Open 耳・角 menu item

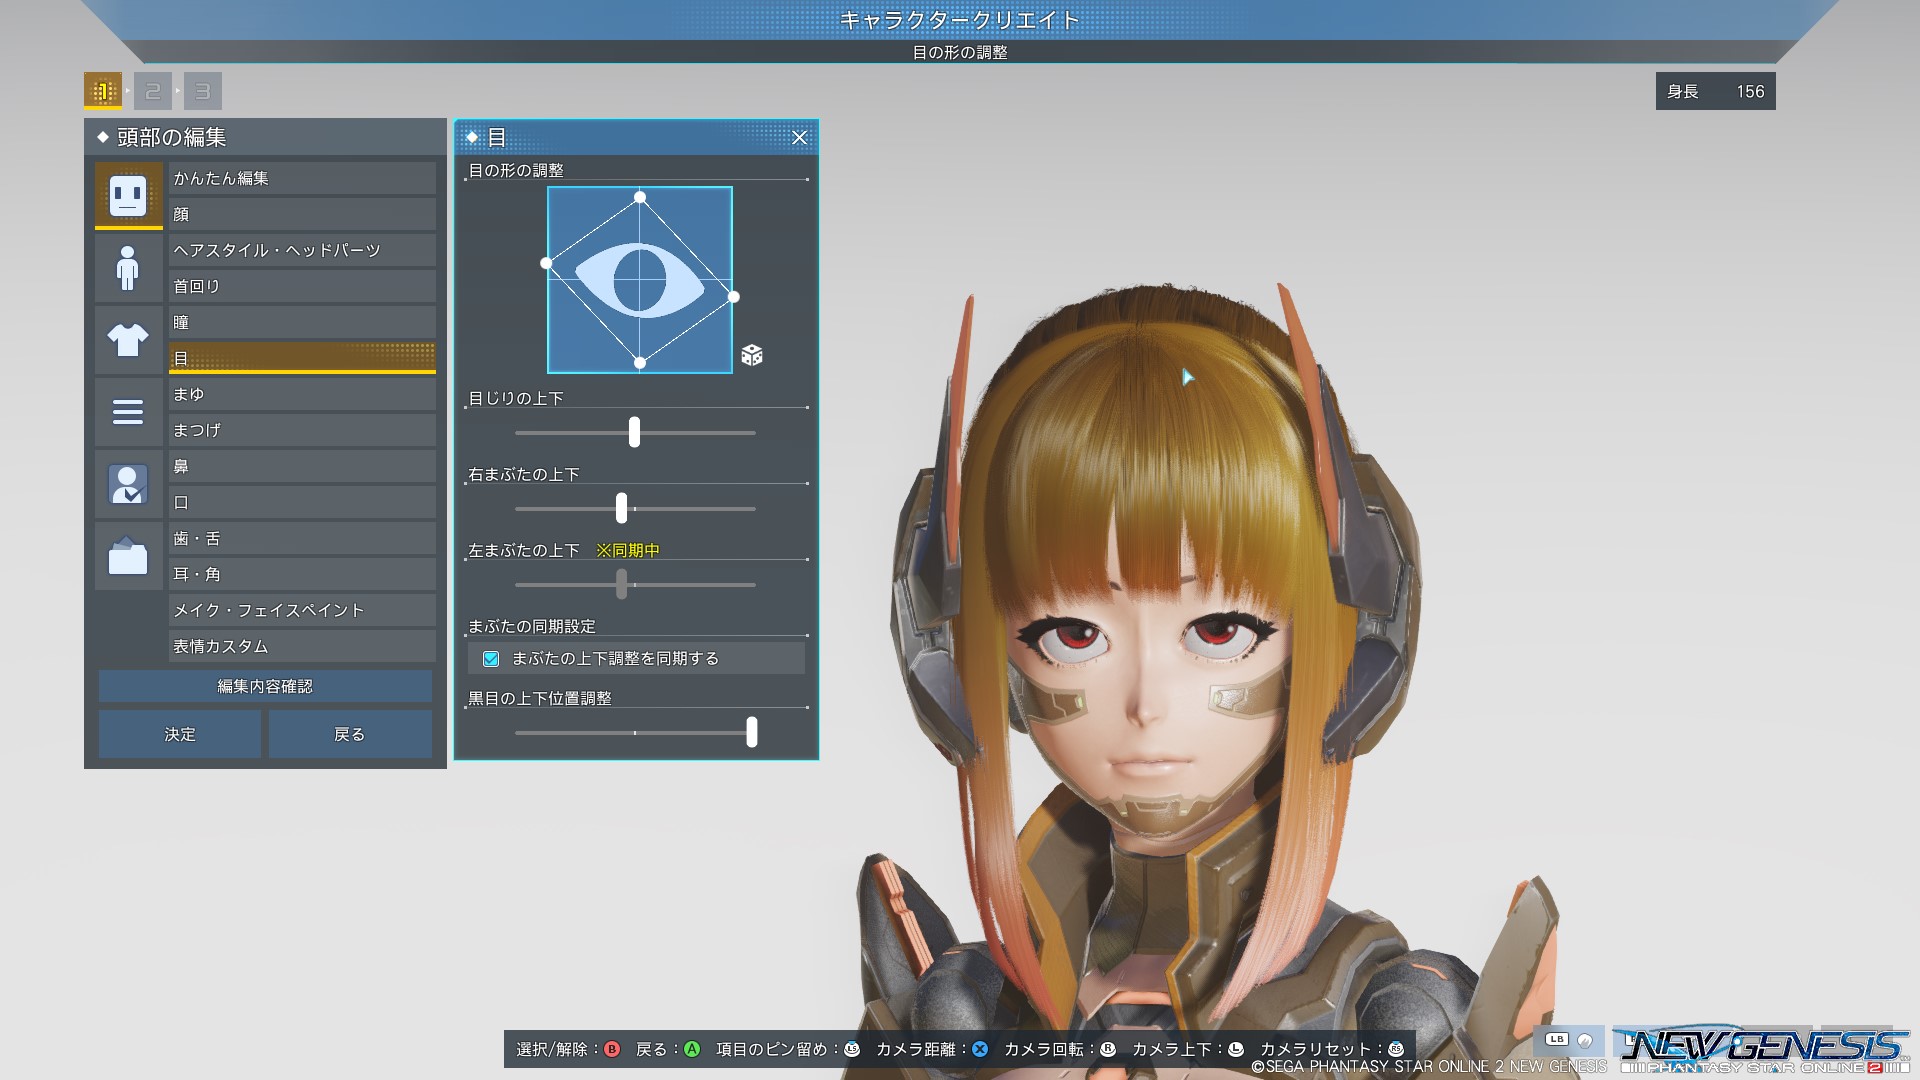302,574
